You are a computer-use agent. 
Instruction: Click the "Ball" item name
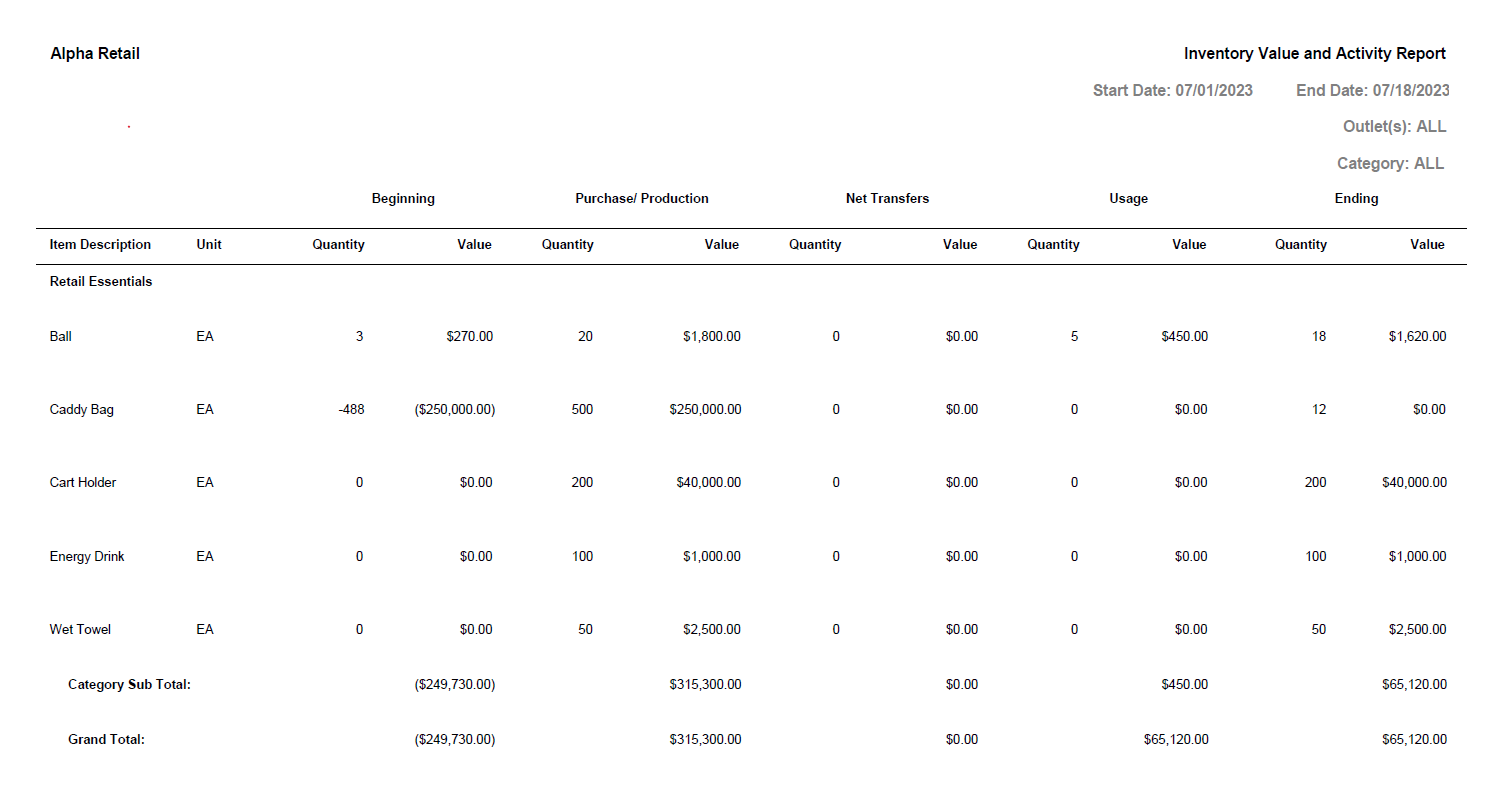click(61, 337)
